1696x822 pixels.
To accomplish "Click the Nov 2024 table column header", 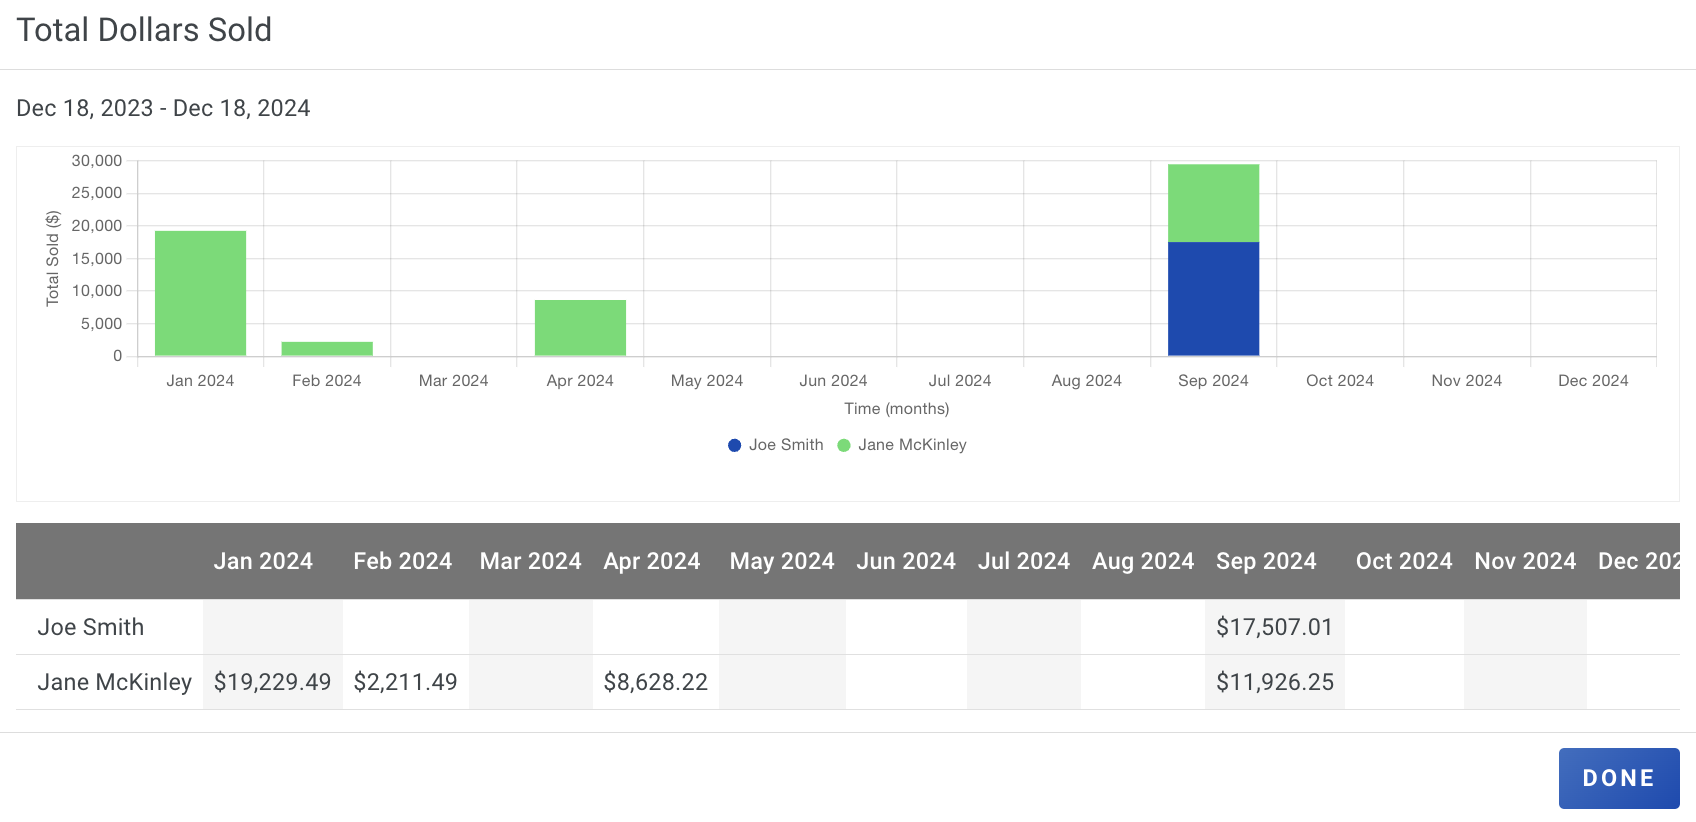I will coord(1525,561).
